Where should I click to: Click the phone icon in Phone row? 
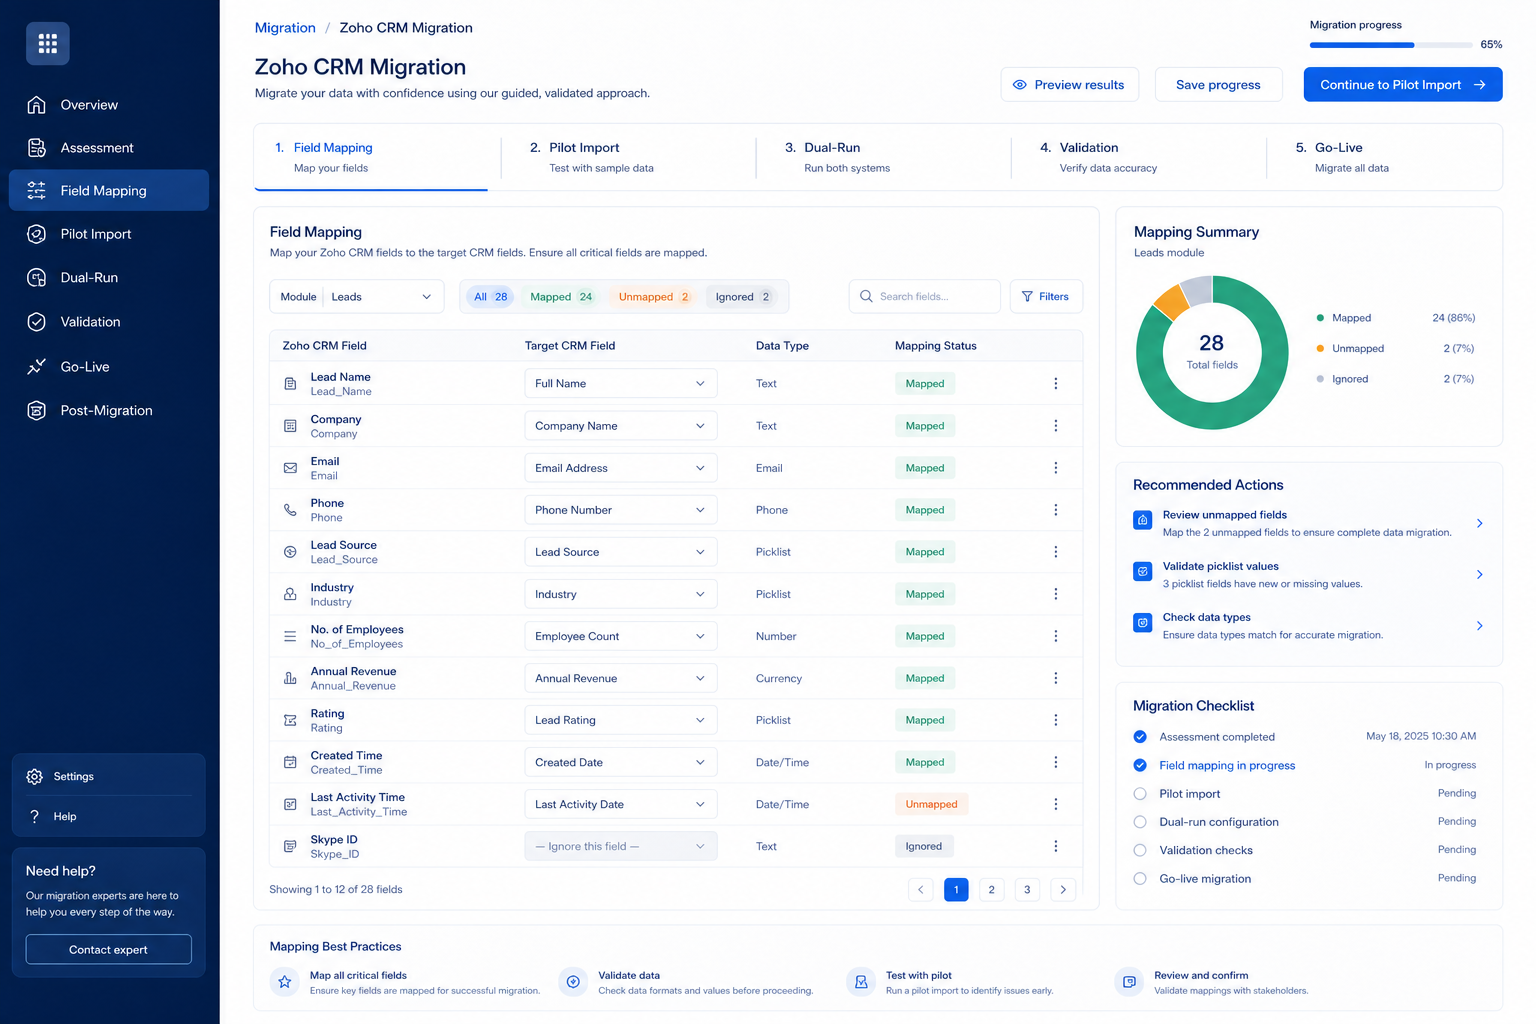pos(290,510)
